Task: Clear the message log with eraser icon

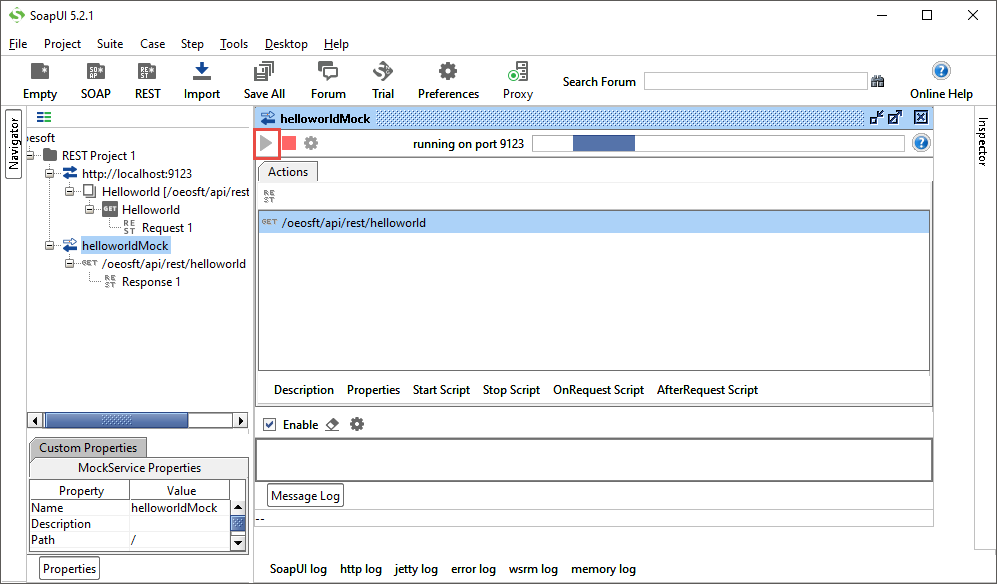Action: click(x=333, y=424)
